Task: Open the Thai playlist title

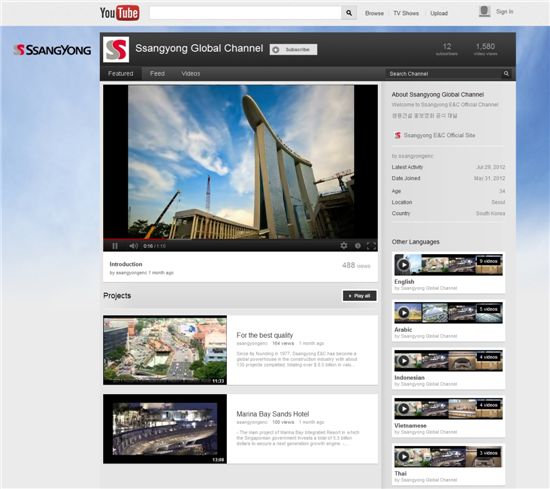Action: click(400, 474)
